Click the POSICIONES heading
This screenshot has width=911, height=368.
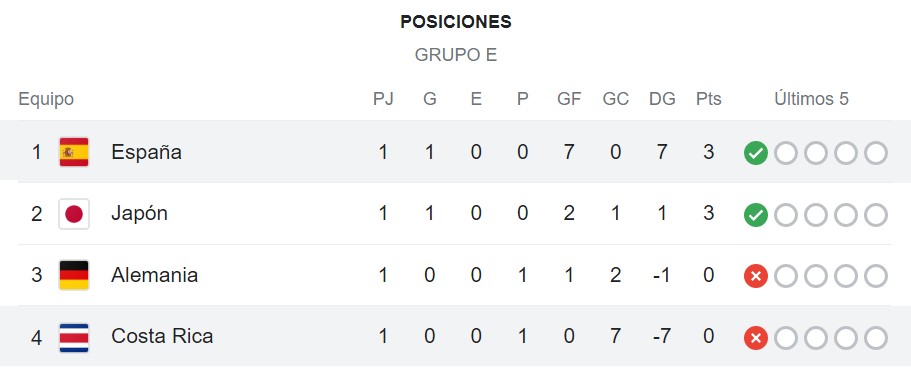click(x=456, y=22)
